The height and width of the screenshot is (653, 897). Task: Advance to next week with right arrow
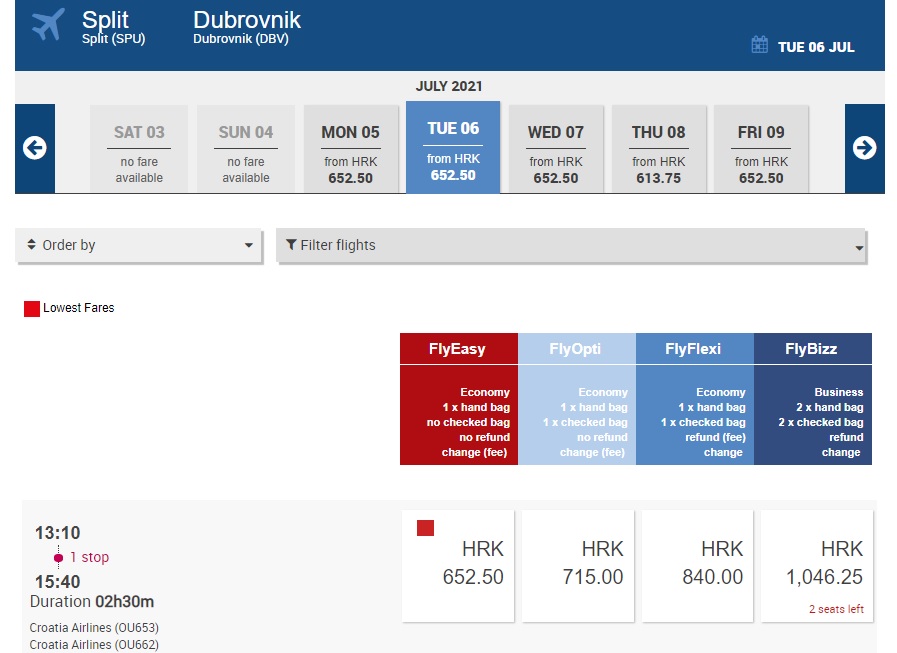coord(864,149)
